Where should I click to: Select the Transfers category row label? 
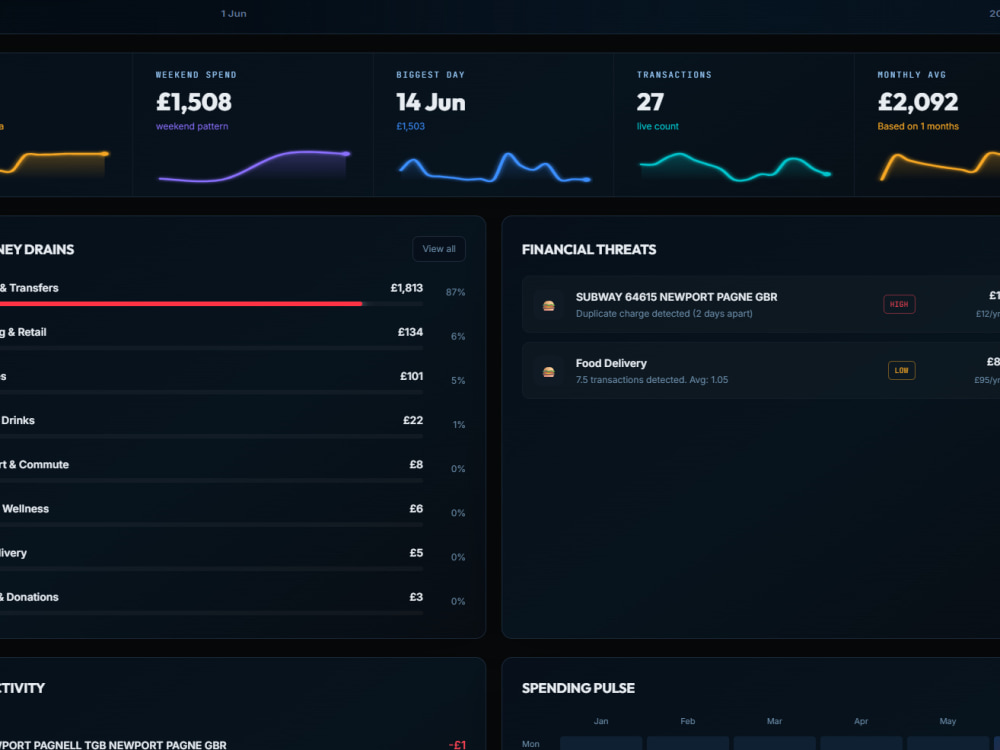pos(29,288)
